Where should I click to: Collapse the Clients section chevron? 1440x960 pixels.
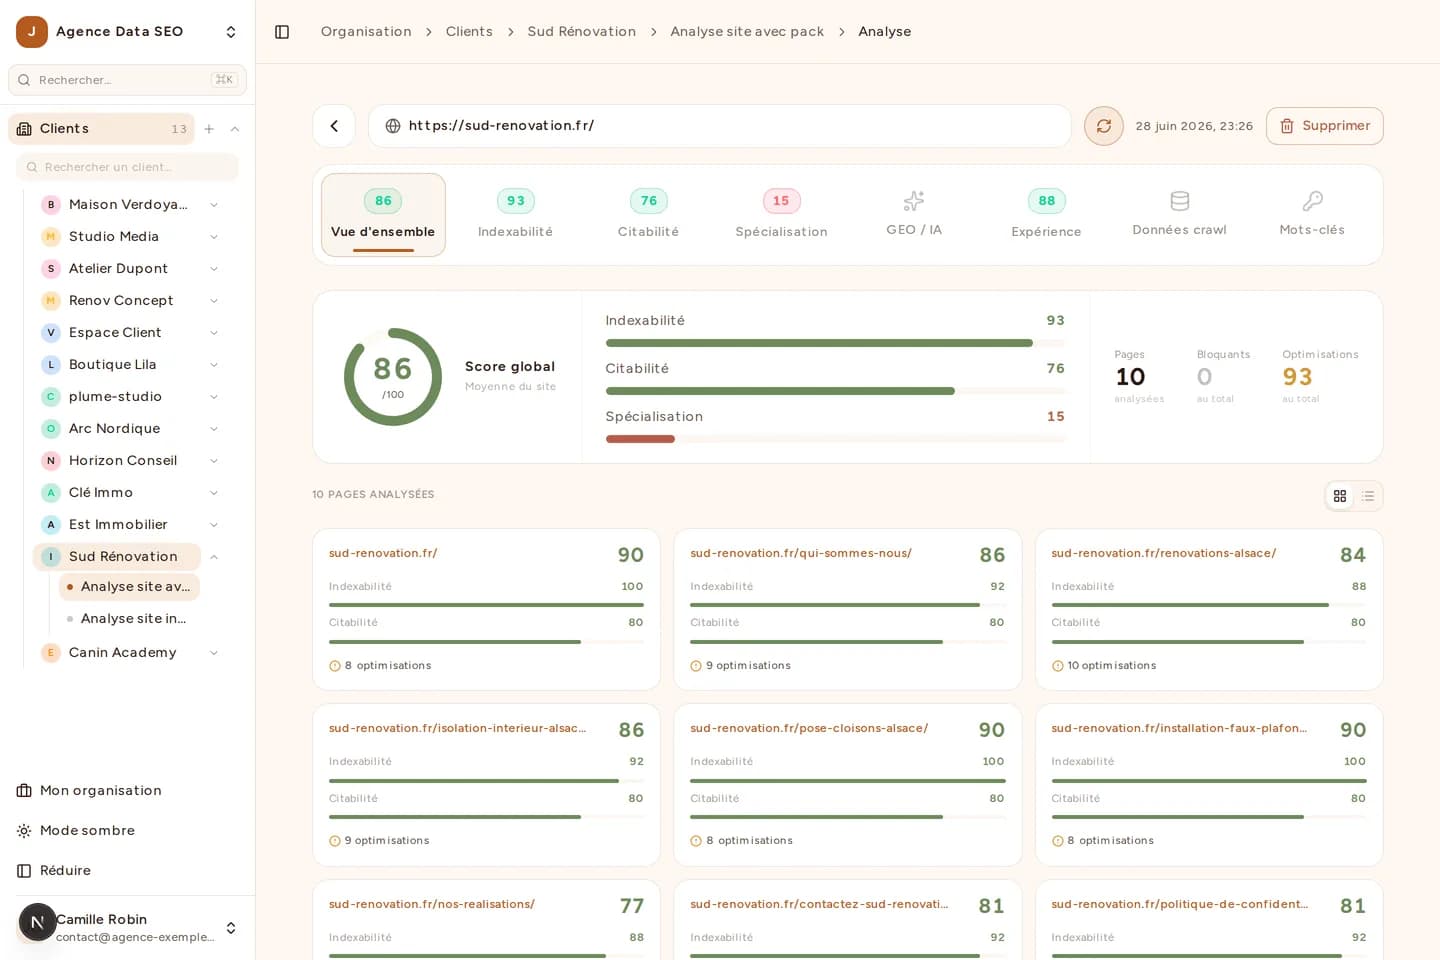[x=235, y=129]
